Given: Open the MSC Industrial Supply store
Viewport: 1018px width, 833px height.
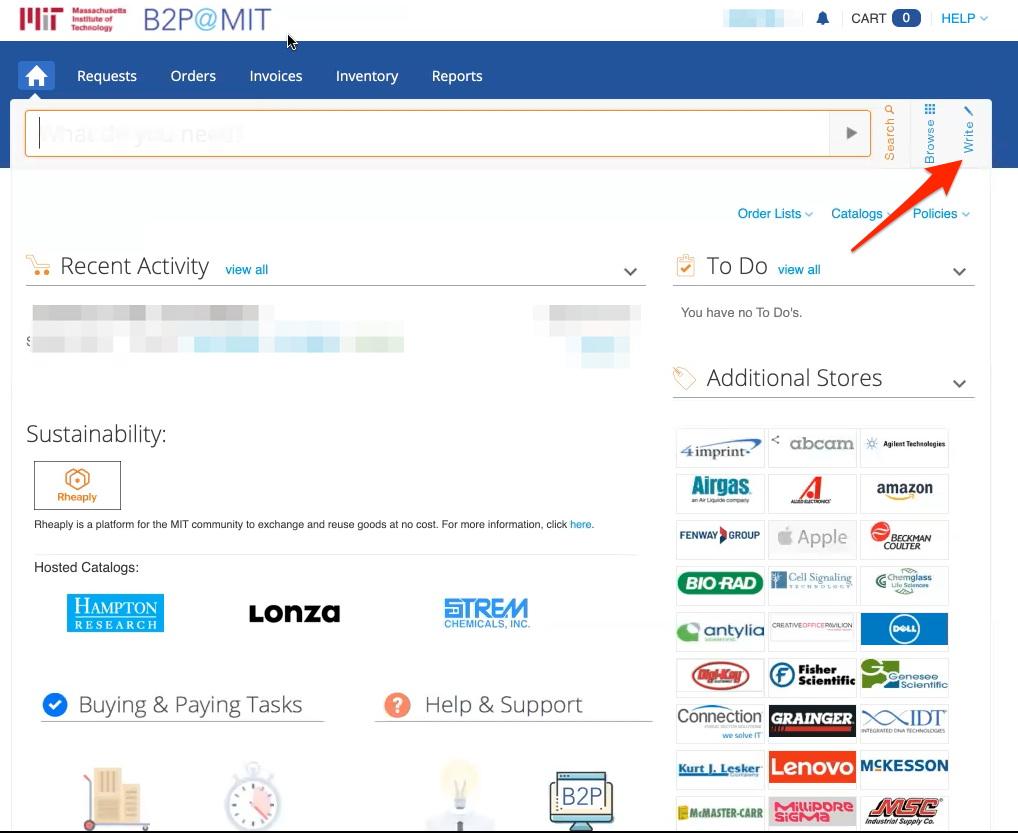Looking at the screenshot, I should (904, 813).
